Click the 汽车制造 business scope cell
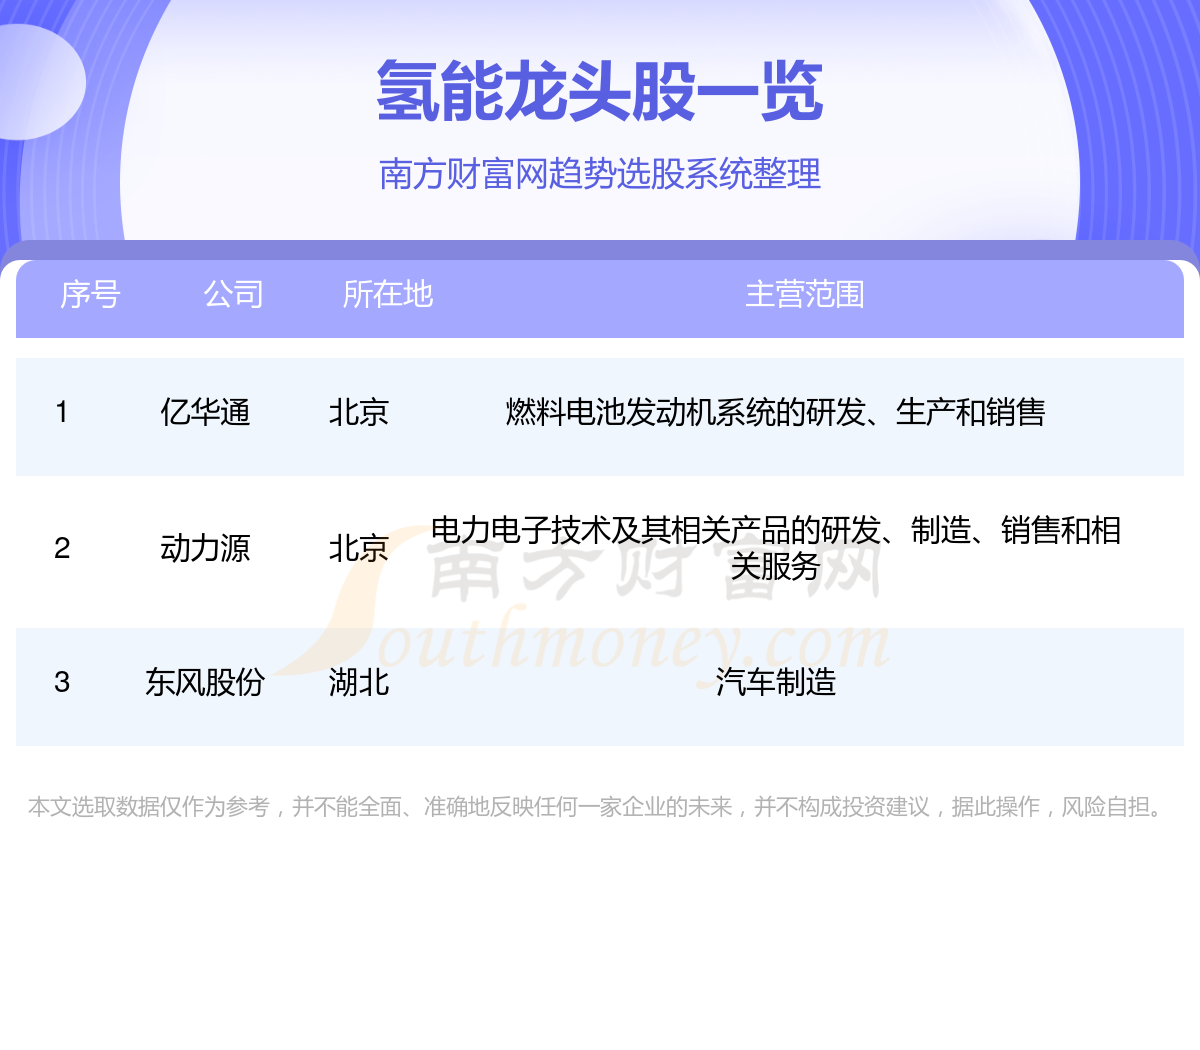1200x1050 pixels. pyautogui.click(x=776, y=682)
